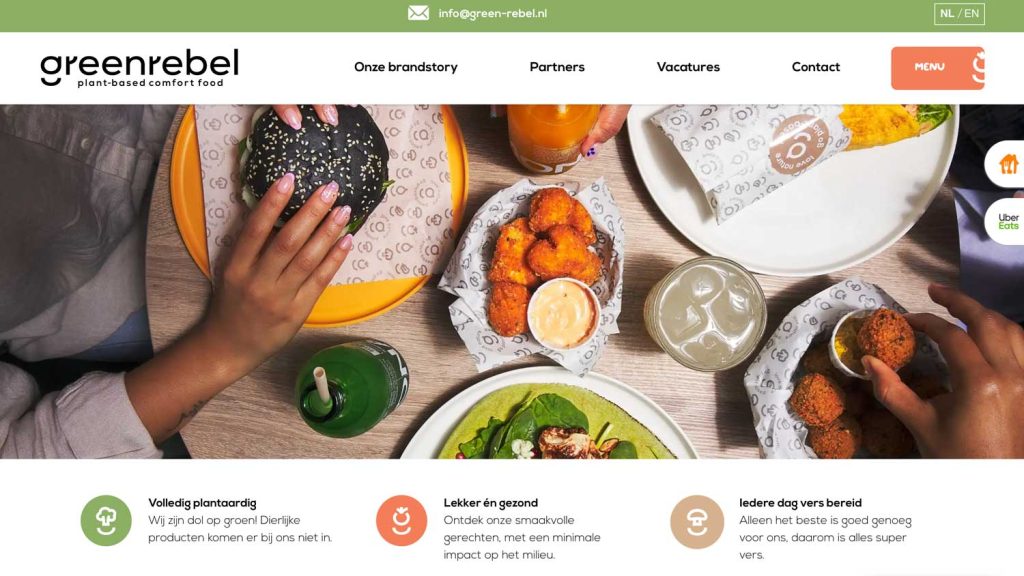Navigate to Contact
The image size is (1024, 576).
click(816, 67)
